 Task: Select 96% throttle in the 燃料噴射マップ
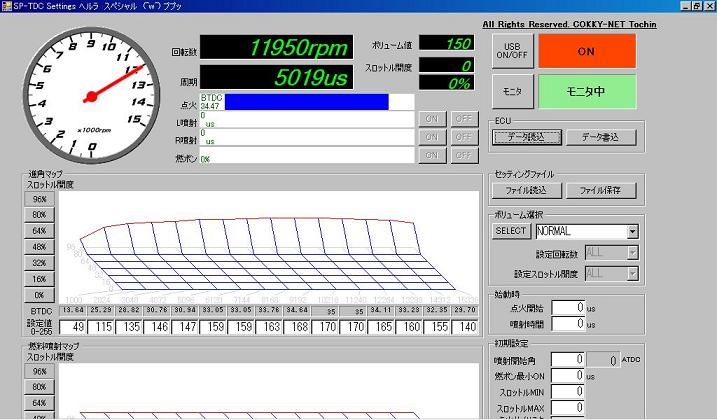[39, 371]
